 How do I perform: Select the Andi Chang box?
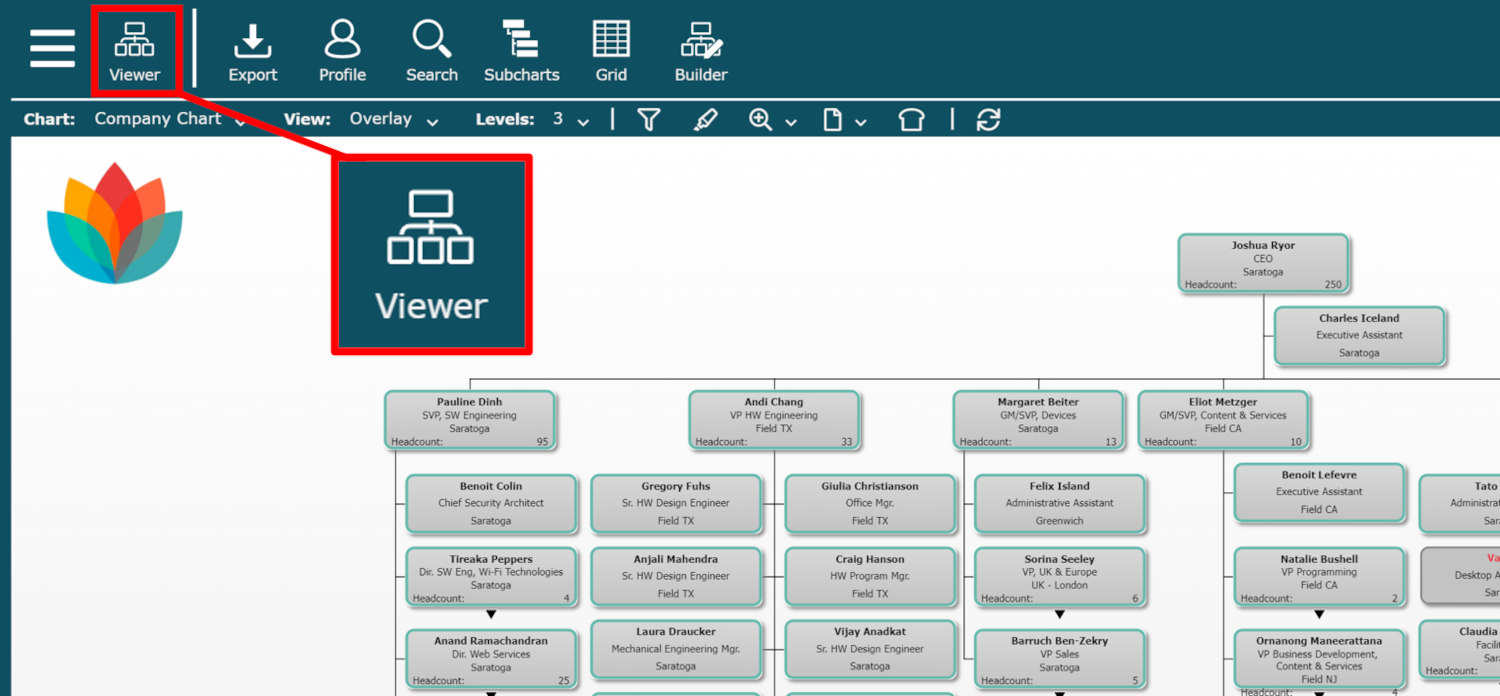click(x=773, y=420)
